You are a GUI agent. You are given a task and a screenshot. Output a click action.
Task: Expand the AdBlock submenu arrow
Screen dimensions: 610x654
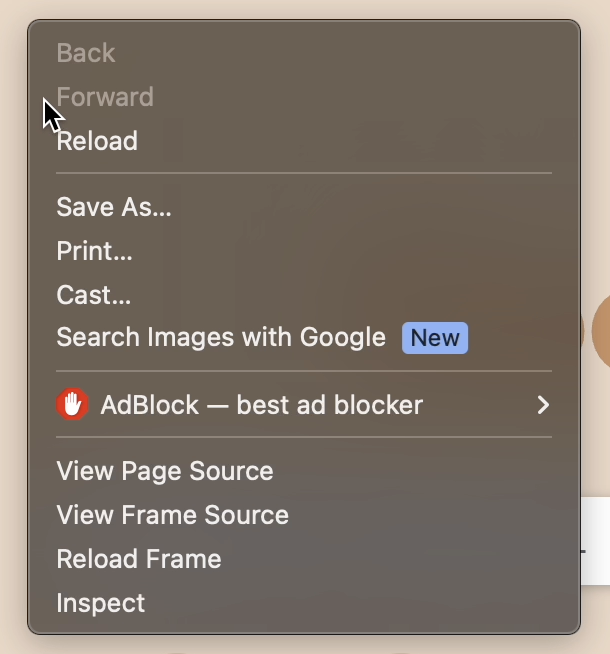coord(543,405)
